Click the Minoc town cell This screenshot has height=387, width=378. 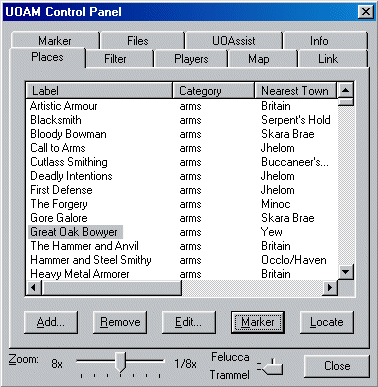click(276, 204)
